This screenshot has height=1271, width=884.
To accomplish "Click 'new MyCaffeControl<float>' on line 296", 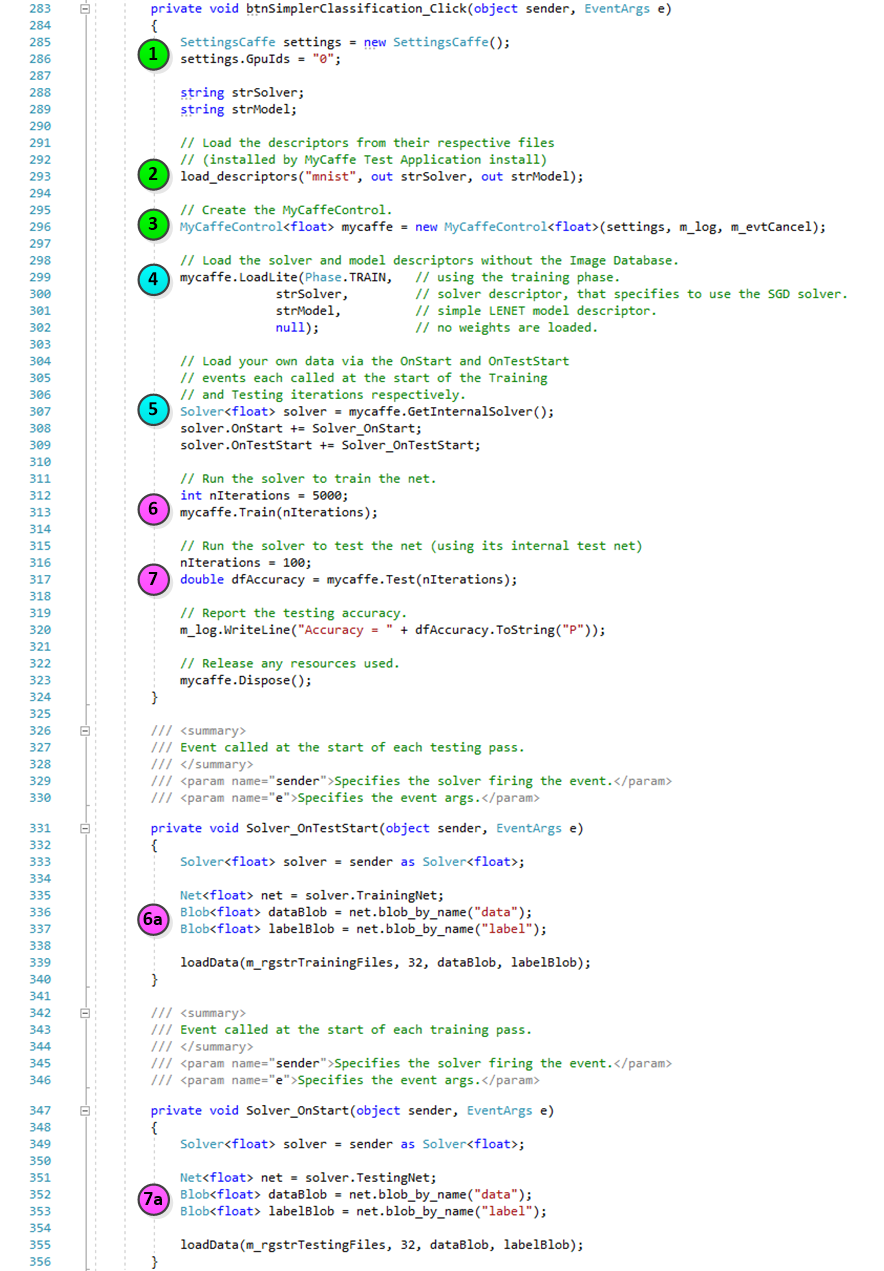I will [x=507, y=227].
